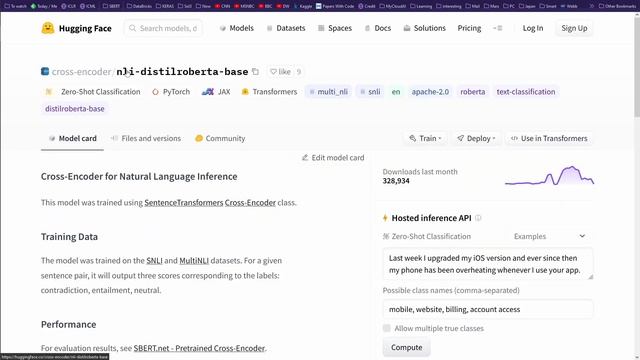Click the Sign Up button

(574, 28)
